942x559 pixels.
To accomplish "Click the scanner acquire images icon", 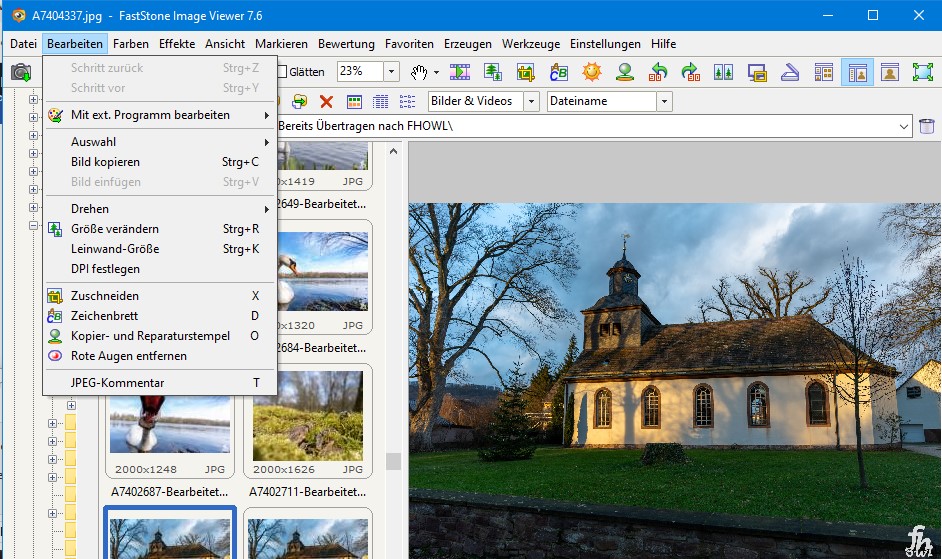I will [790, 72].
